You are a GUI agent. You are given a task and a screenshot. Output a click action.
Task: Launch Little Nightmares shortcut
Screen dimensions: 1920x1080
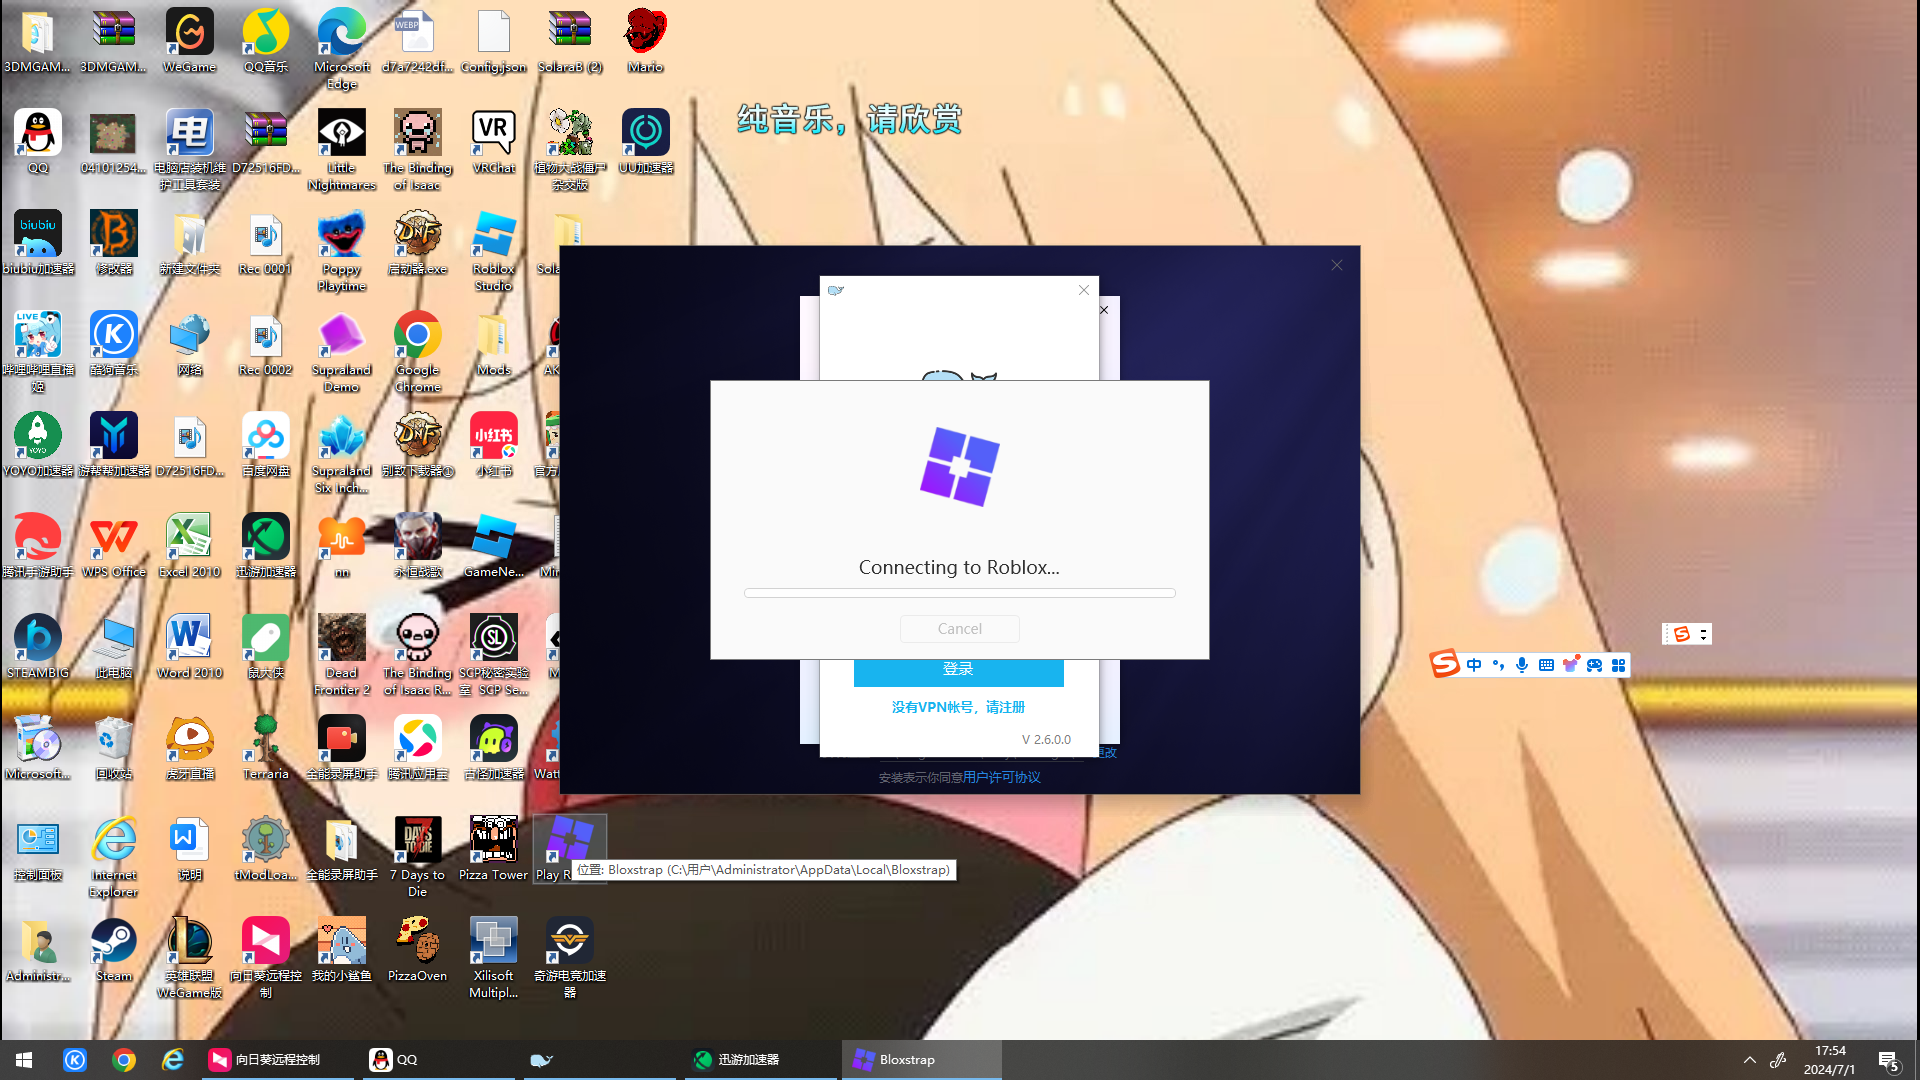pyautogui.click(x=342, y=149)
